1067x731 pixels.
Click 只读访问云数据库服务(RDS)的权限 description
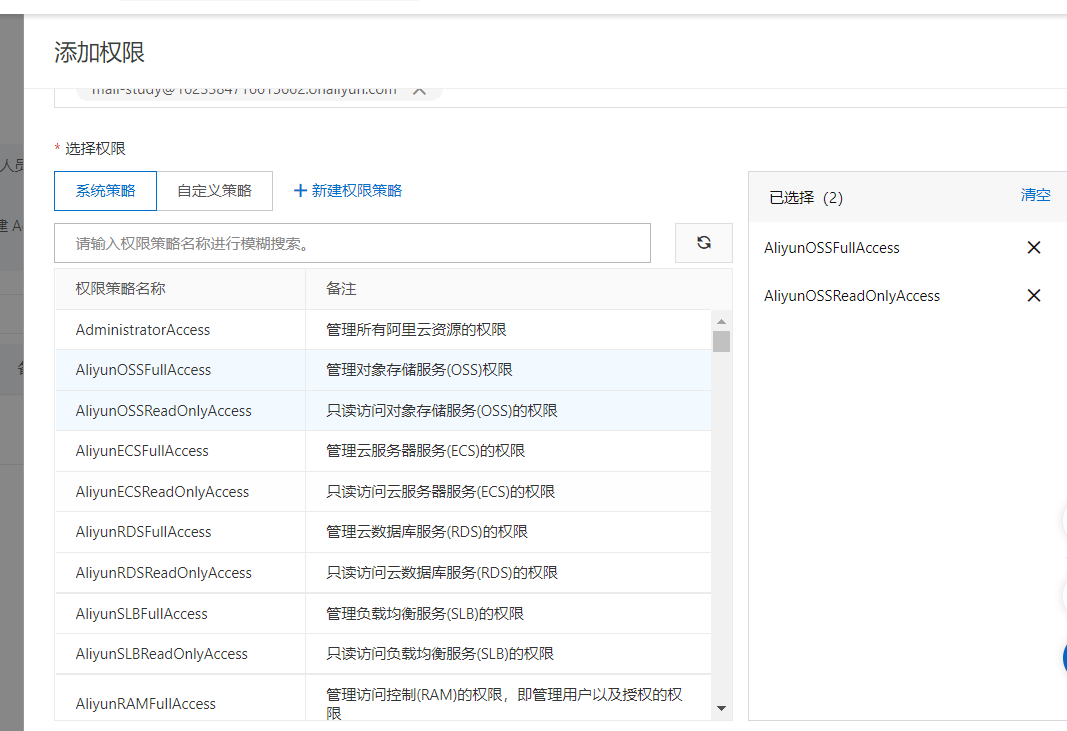click(x=442, y=572)
